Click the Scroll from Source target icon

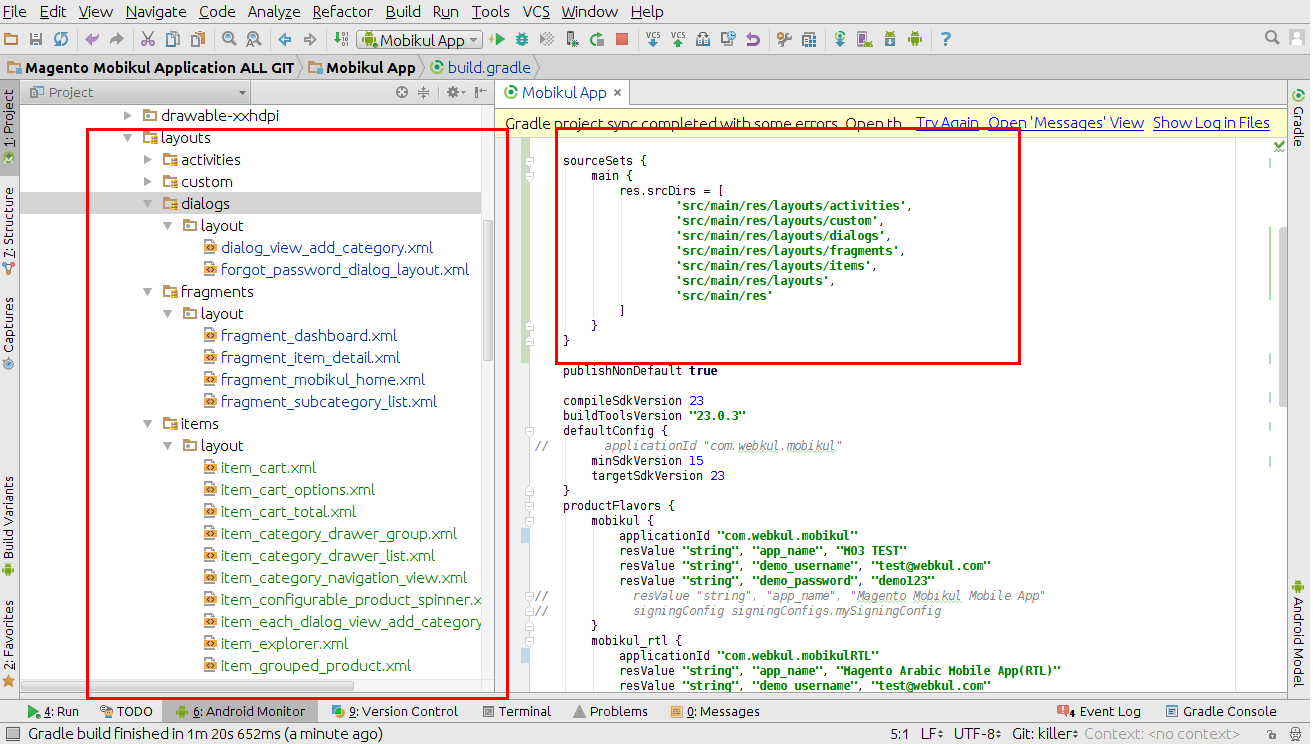(x=402, y=92)
